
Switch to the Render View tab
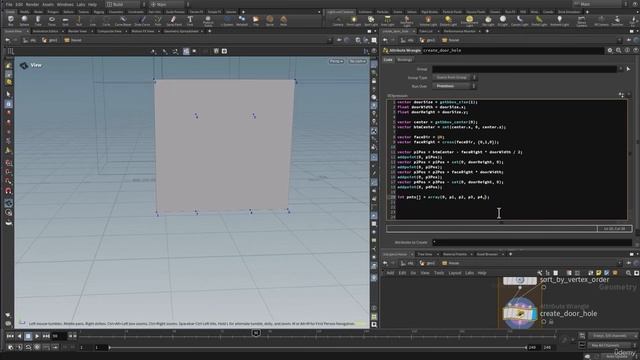[x=77, y=31]
